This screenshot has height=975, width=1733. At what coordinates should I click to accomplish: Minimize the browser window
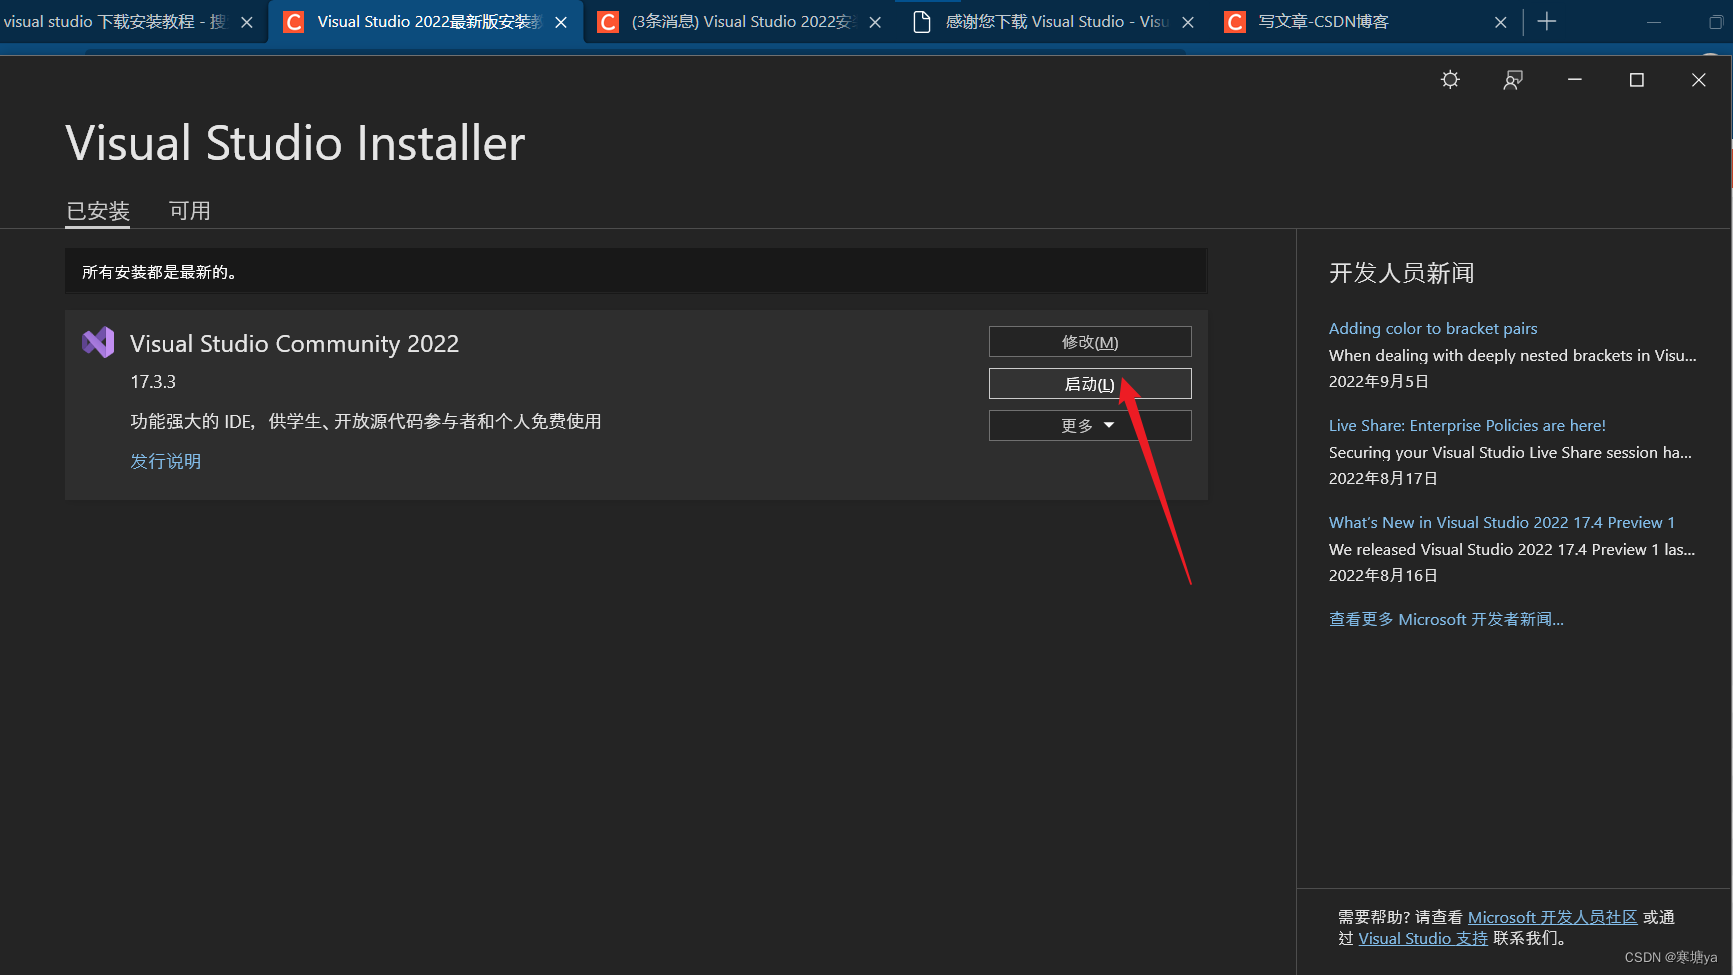[1654, 22]
